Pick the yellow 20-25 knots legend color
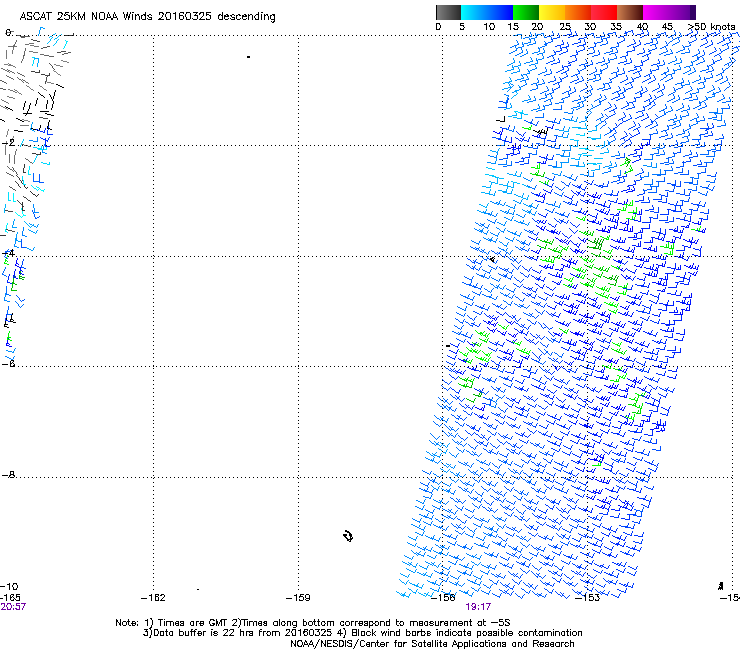740x650 pixels. coord(552,12)
